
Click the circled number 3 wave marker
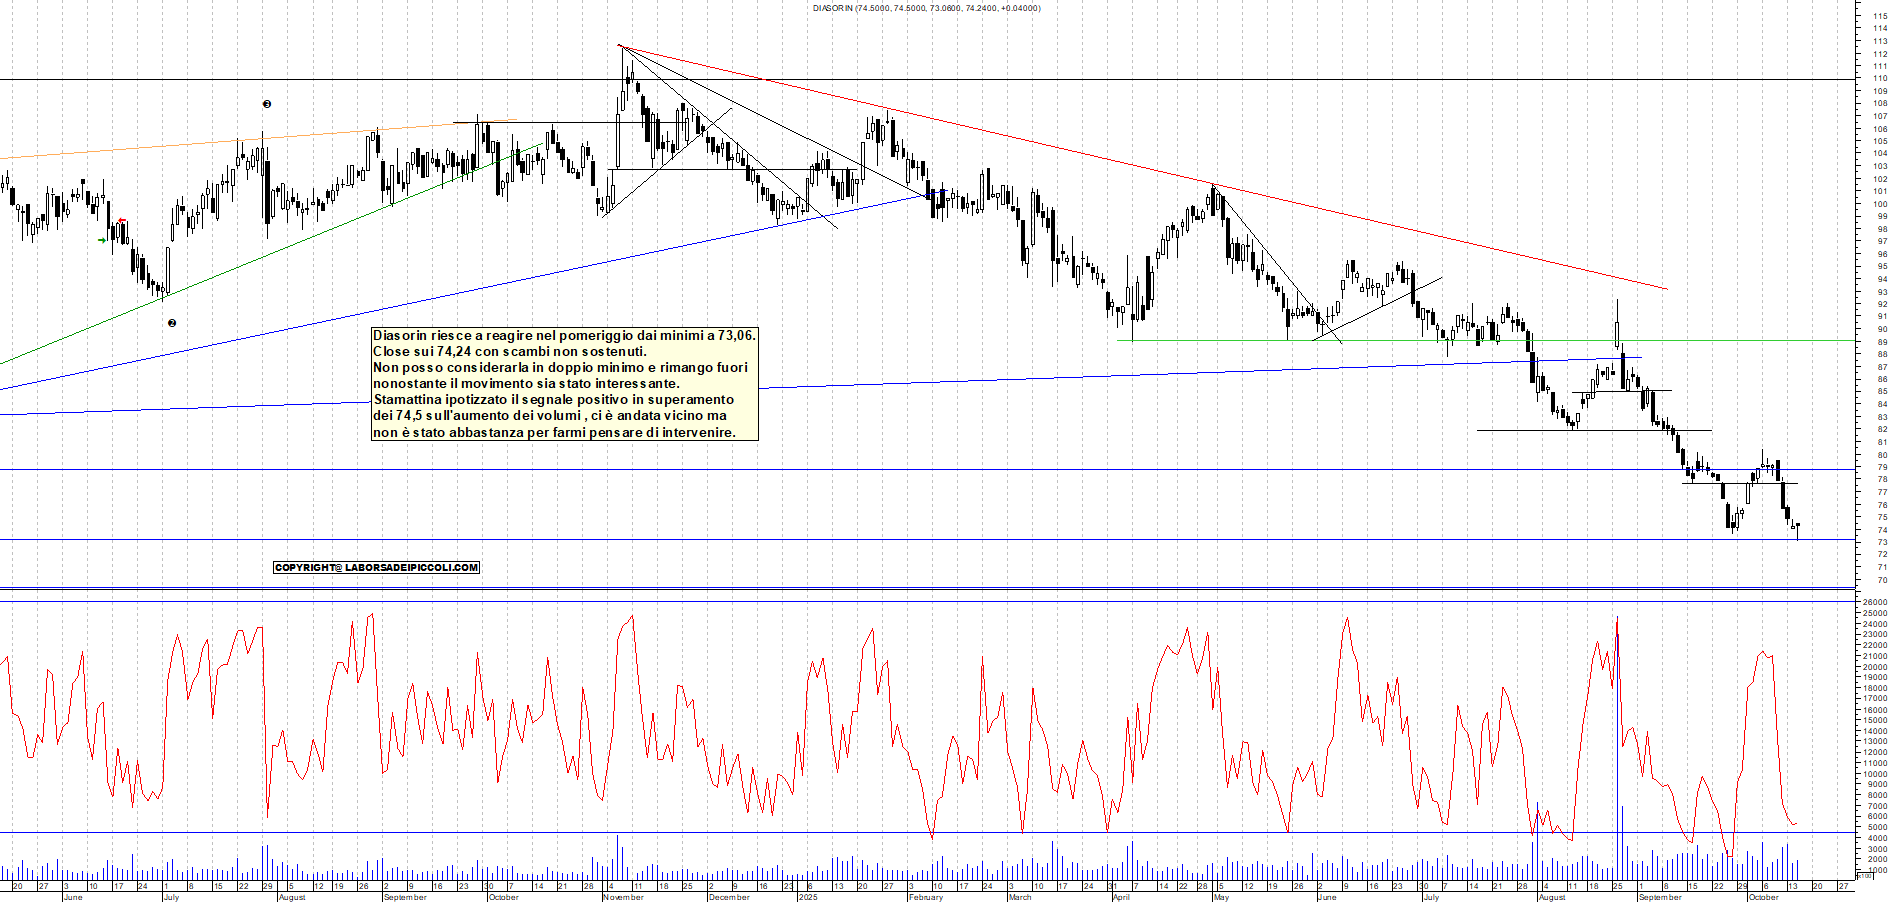coord(266,104)
